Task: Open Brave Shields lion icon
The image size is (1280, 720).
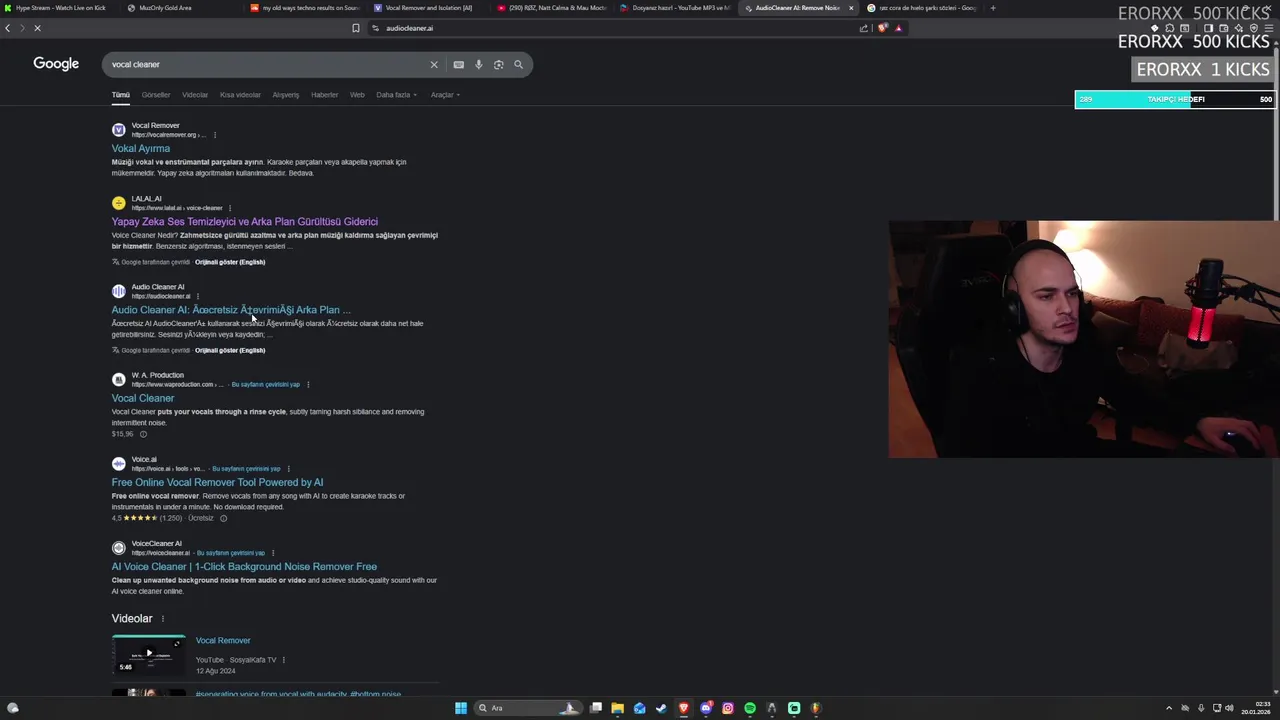Action: pyautogui.click(x=882, y=28)
